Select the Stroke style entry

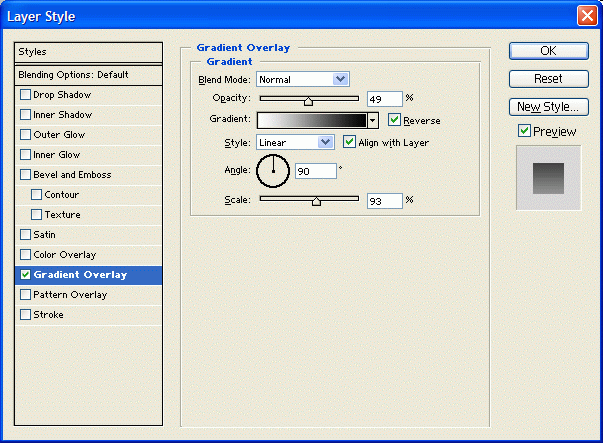point(48,315)
